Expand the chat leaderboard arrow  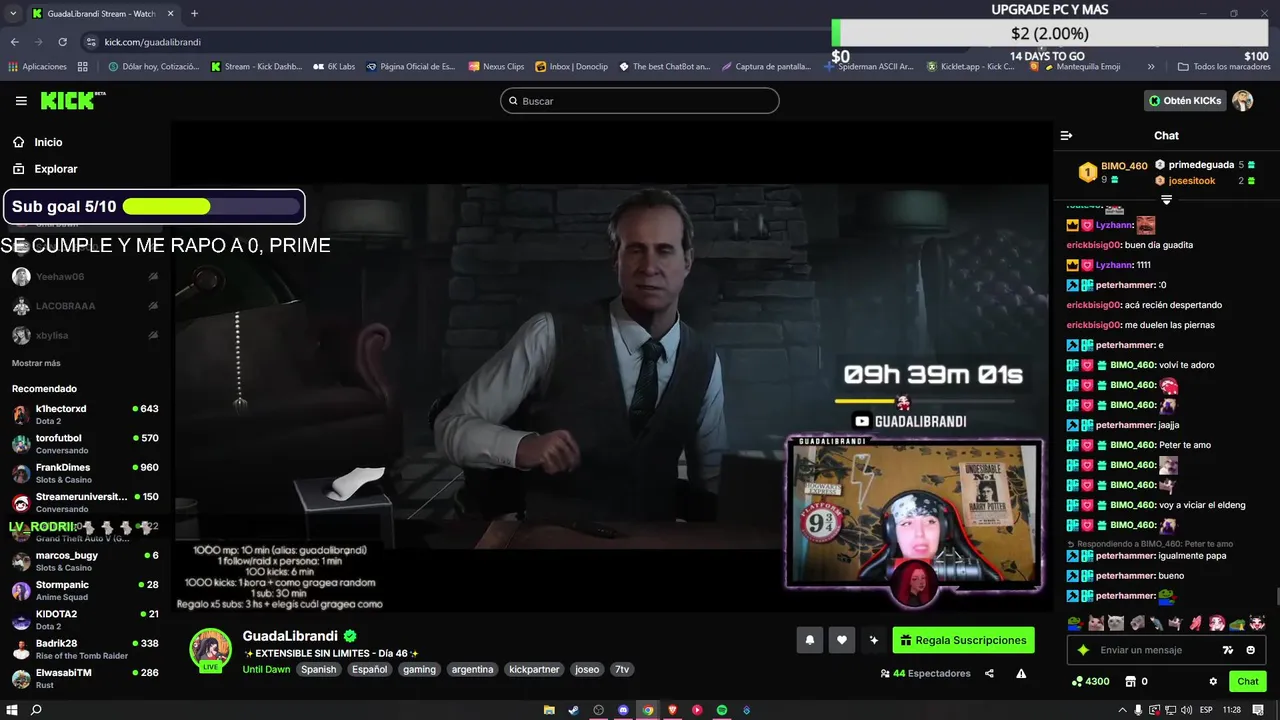click(x=1166, y=200)
